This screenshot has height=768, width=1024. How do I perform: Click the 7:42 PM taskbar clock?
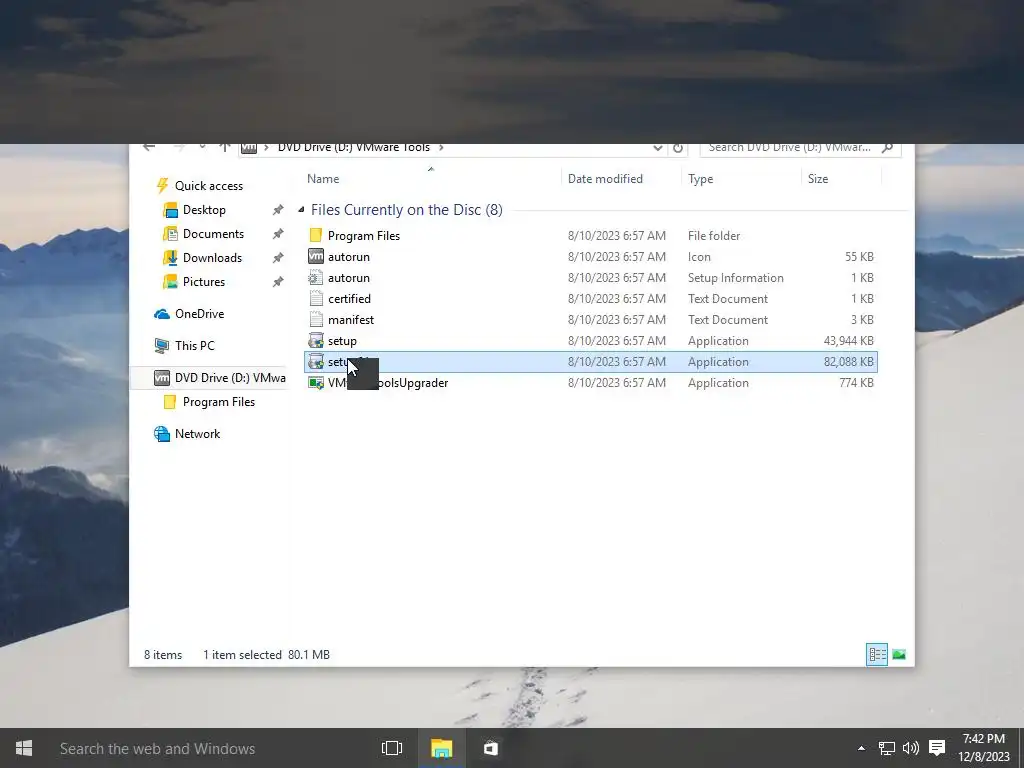click(x=984, y=739)
